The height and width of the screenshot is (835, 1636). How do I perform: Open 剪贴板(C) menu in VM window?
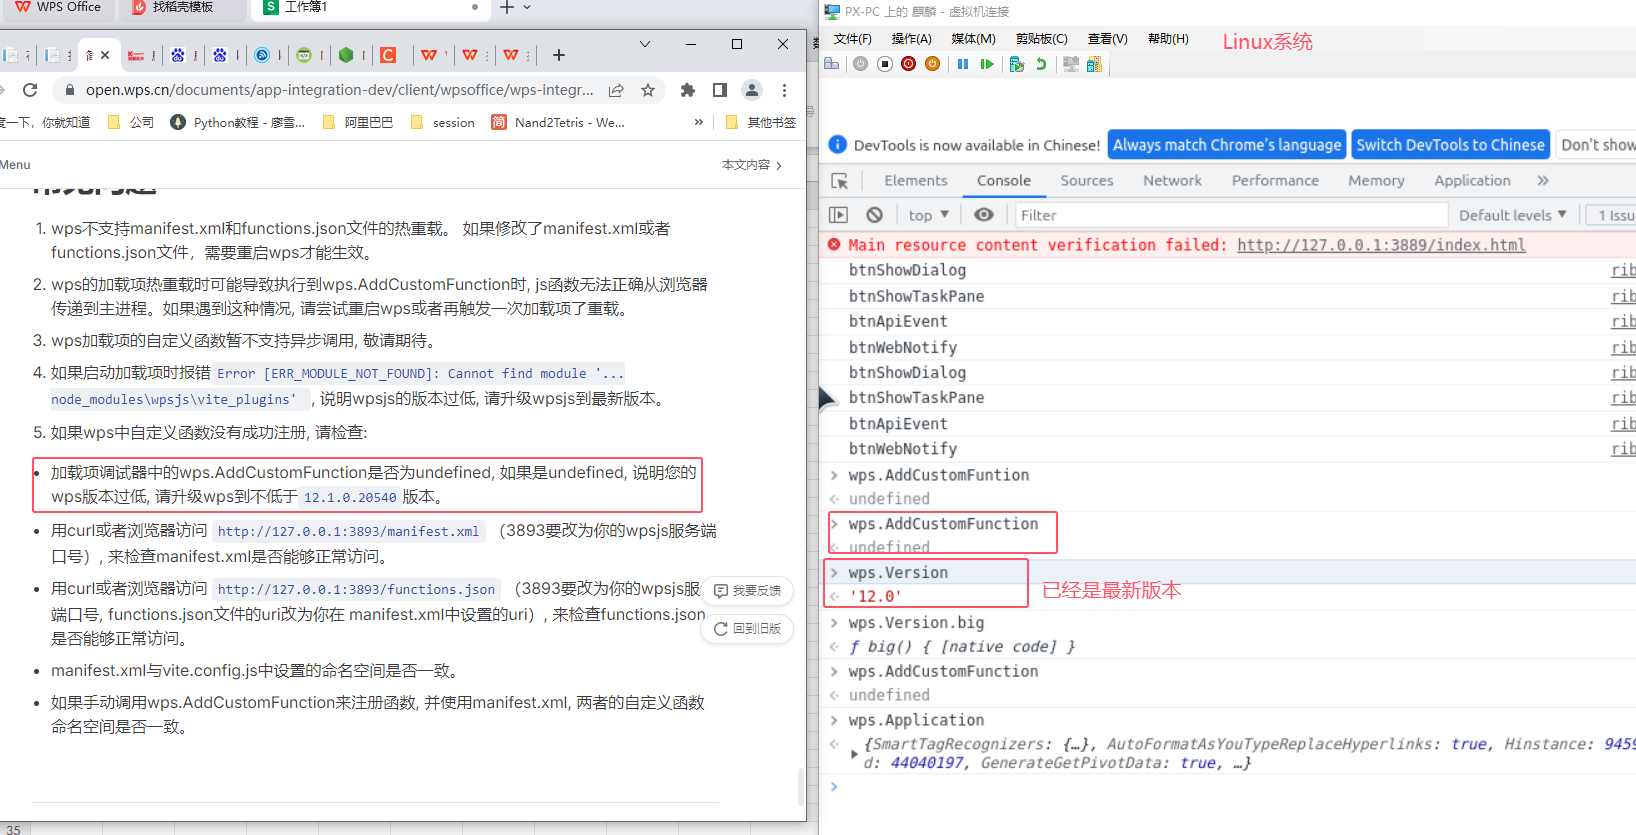coord(1041,39)
